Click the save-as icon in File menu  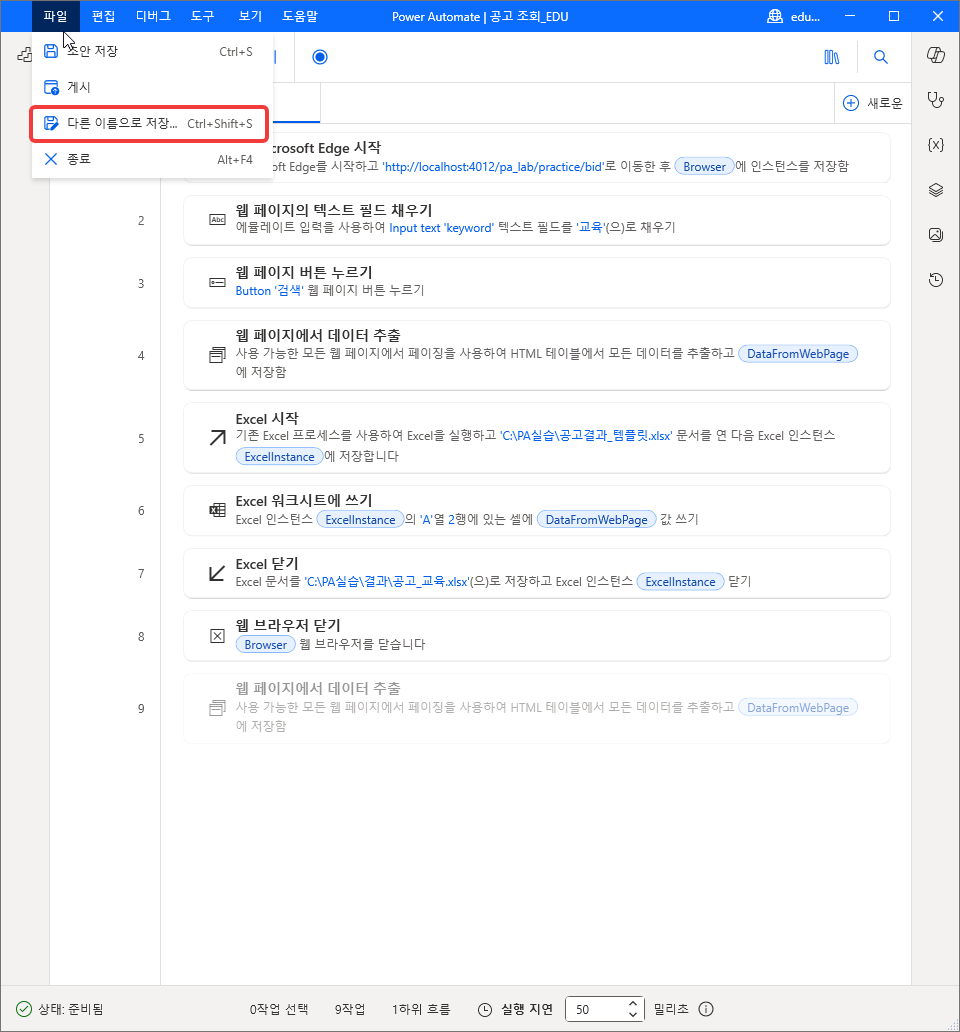pyautogui.click(x=51, y=123)
